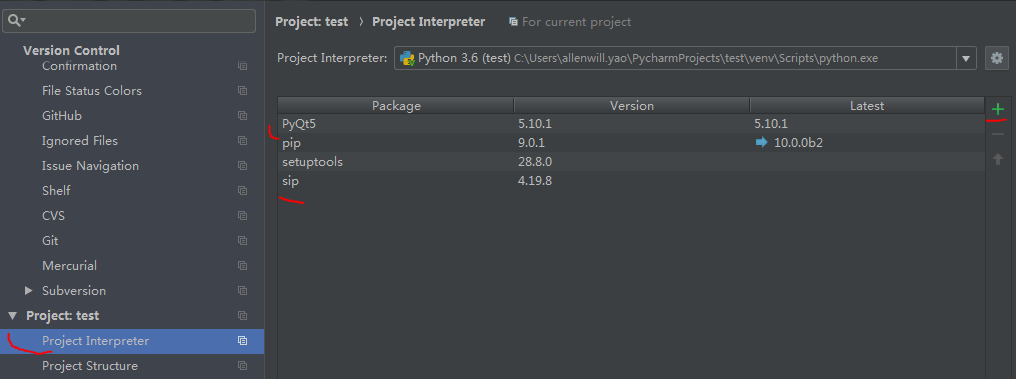Click copy icon next to Subversion
The width and height of the screenshot is (1016, 379).
[242, 291]
